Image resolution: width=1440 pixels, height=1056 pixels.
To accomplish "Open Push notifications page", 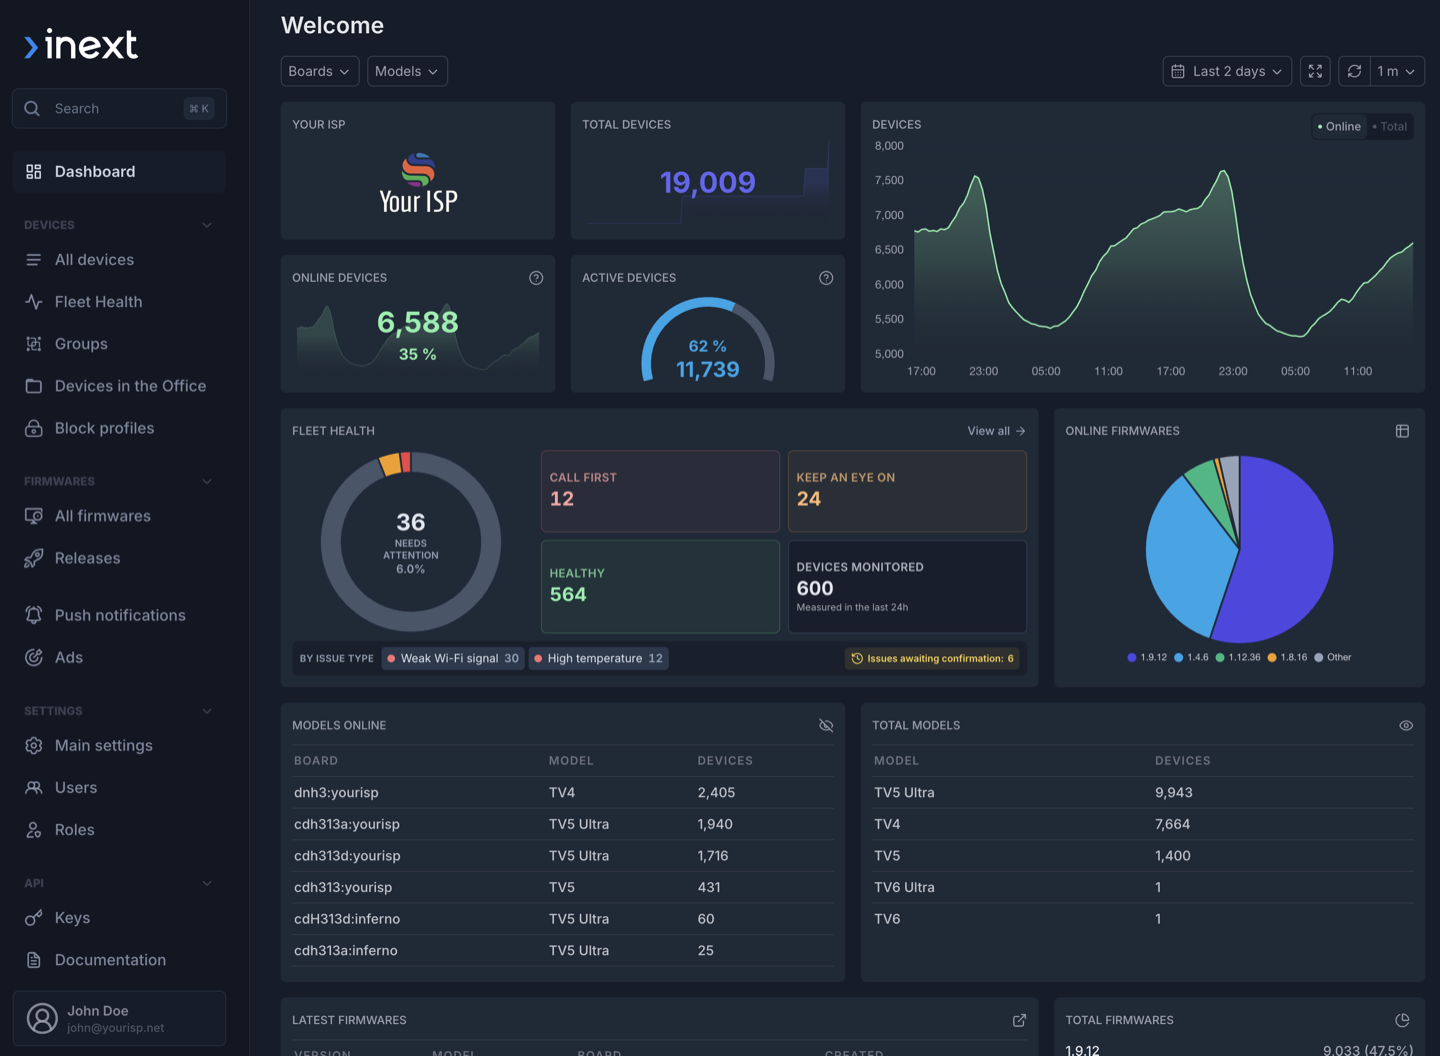I will click(x=120, y=615).
